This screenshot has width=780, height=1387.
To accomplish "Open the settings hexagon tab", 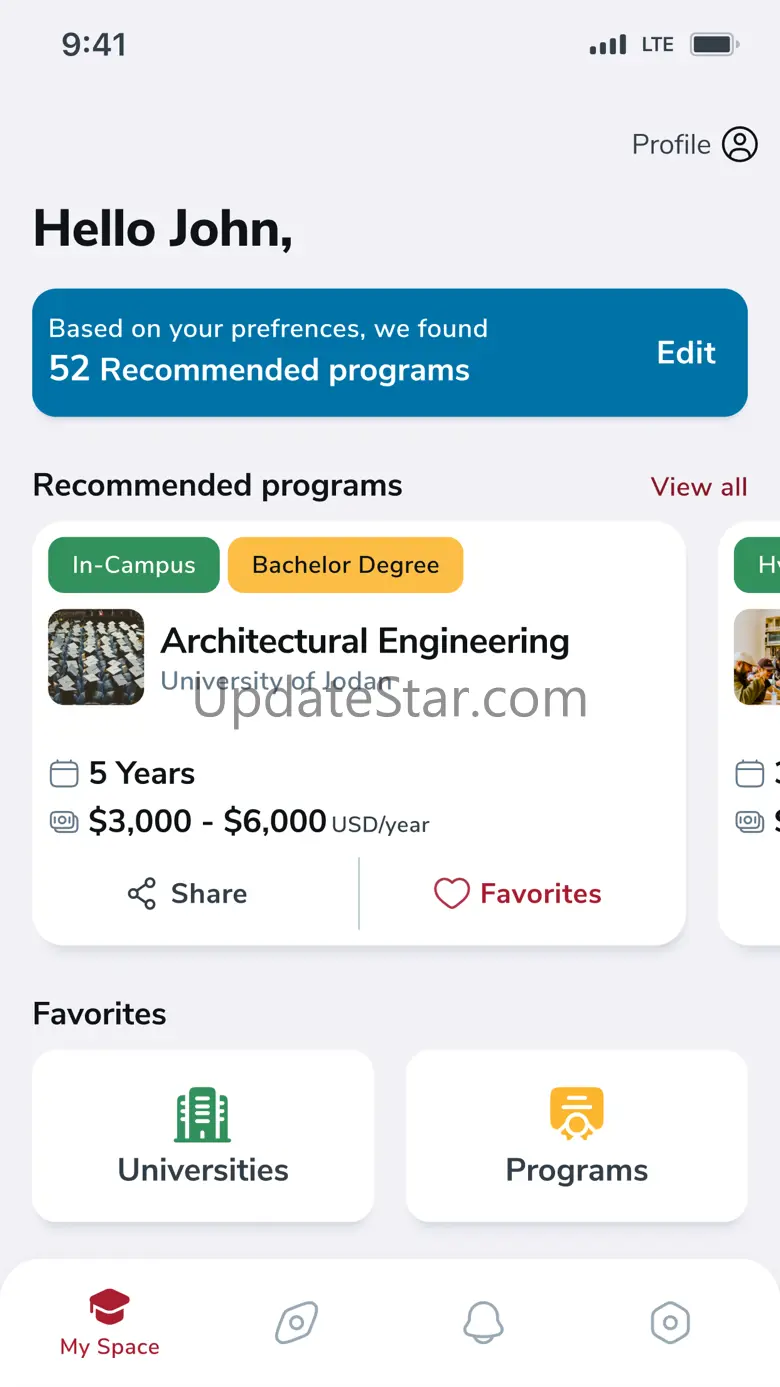I will (x=670, y=1323).
